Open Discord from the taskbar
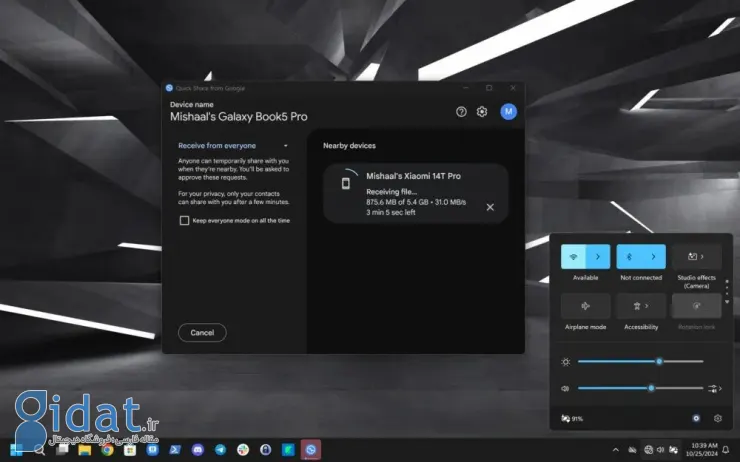 pyautogui.click(x=198, y=450)
